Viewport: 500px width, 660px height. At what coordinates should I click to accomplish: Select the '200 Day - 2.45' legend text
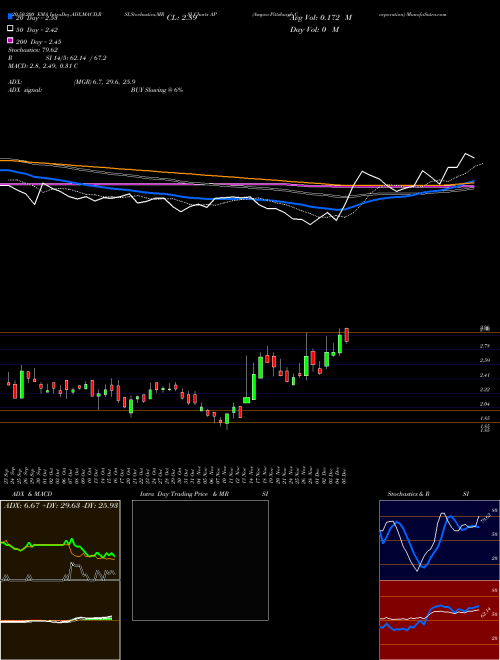[38, 42]
